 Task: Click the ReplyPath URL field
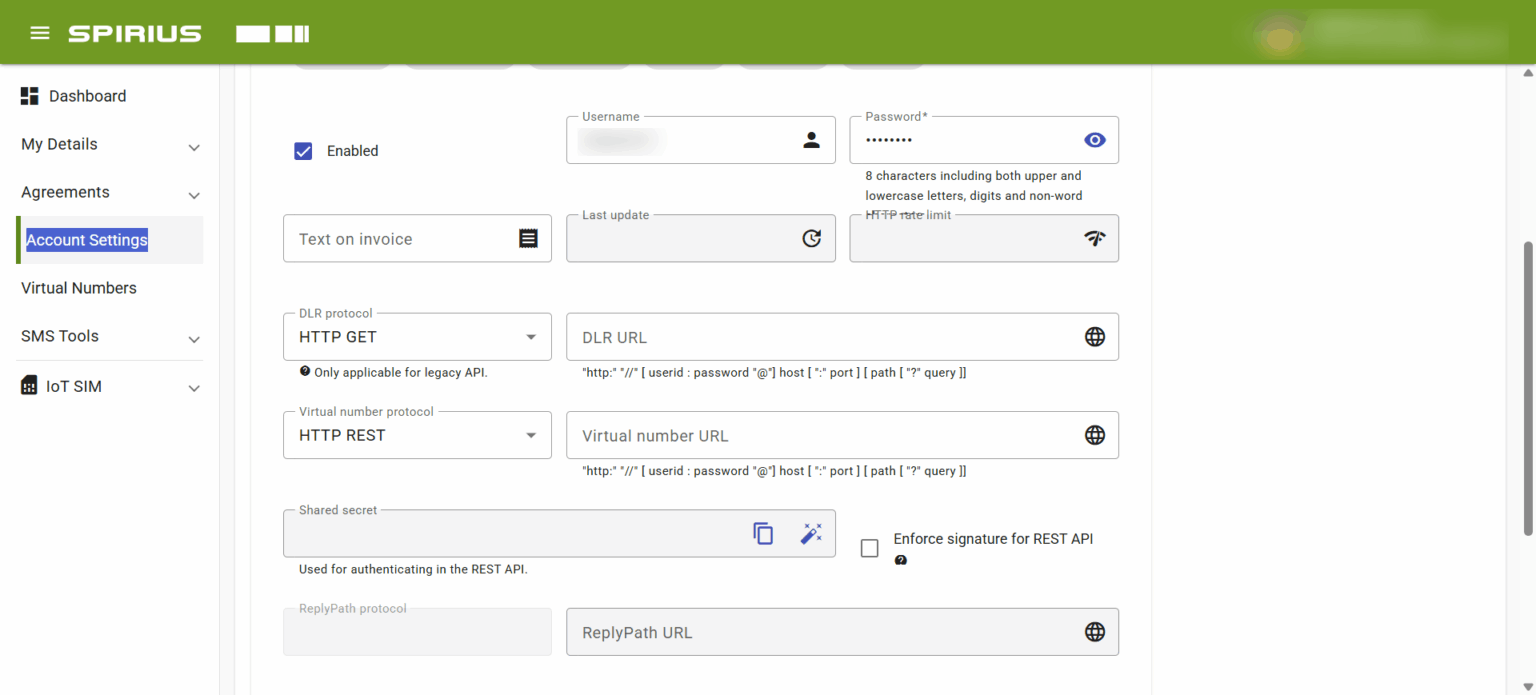pyautogui.click(x=842, y=632)
